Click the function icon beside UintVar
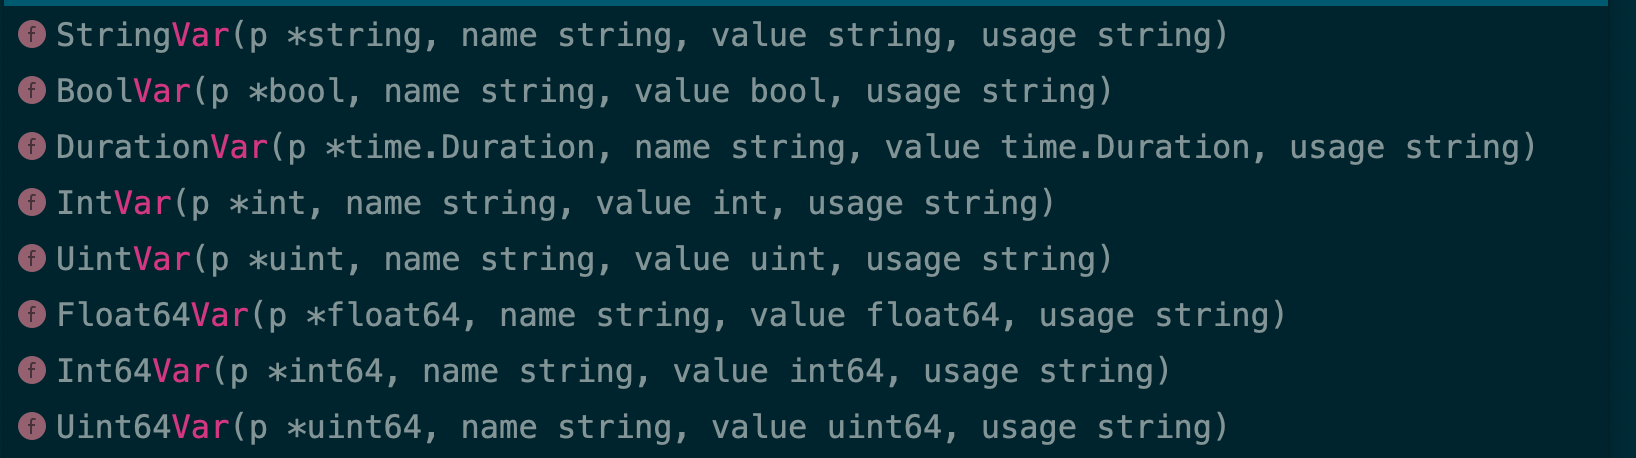The image size is (1636, 458). point(32,259)
